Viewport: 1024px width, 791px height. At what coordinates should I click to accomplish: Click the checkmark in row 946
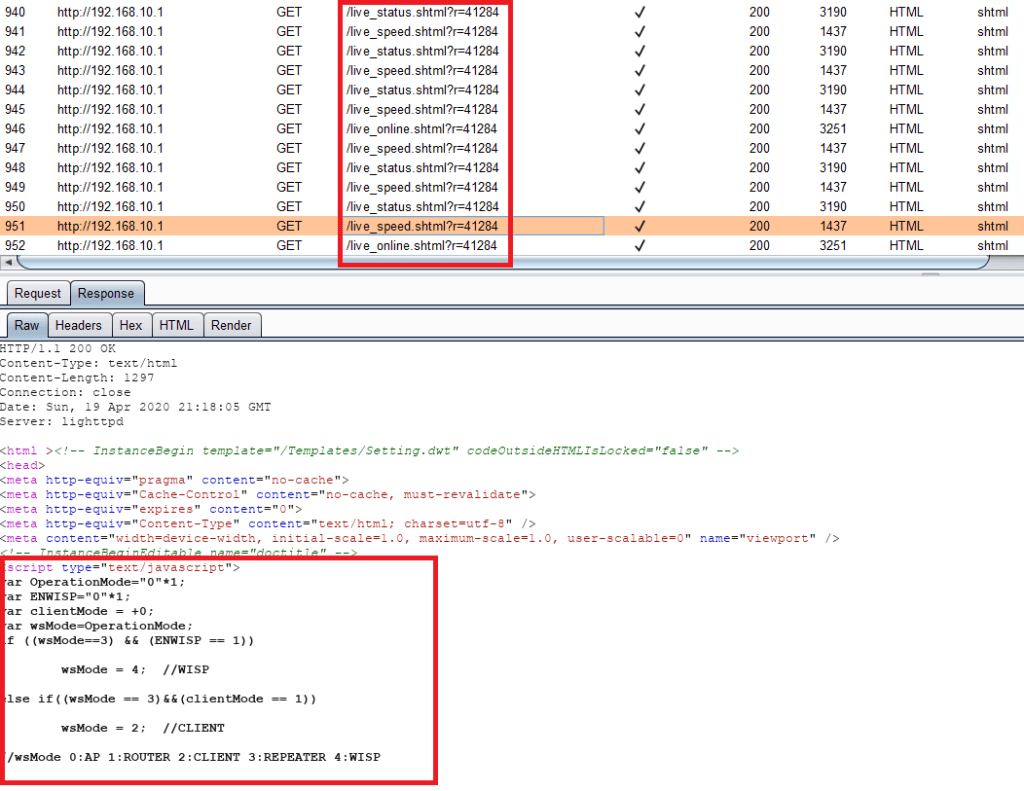click(x=640, y=129)
